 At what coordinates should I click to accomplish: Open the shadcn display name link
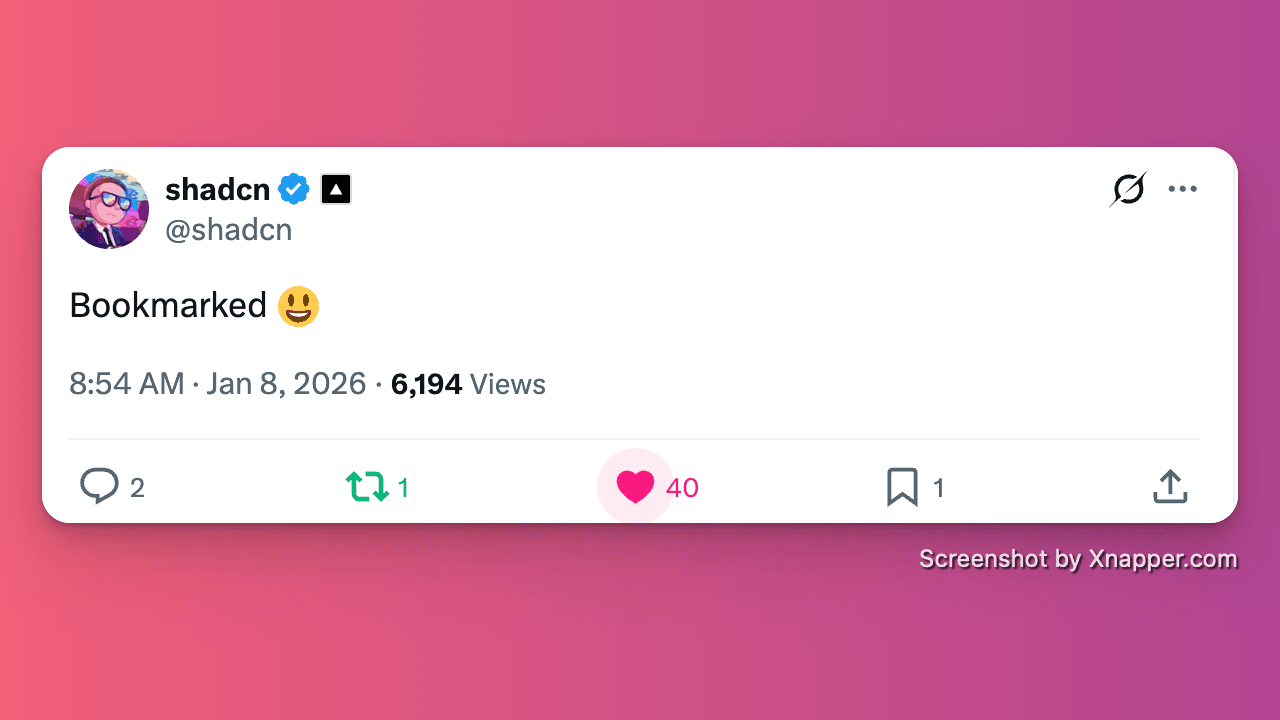point(218,189)
